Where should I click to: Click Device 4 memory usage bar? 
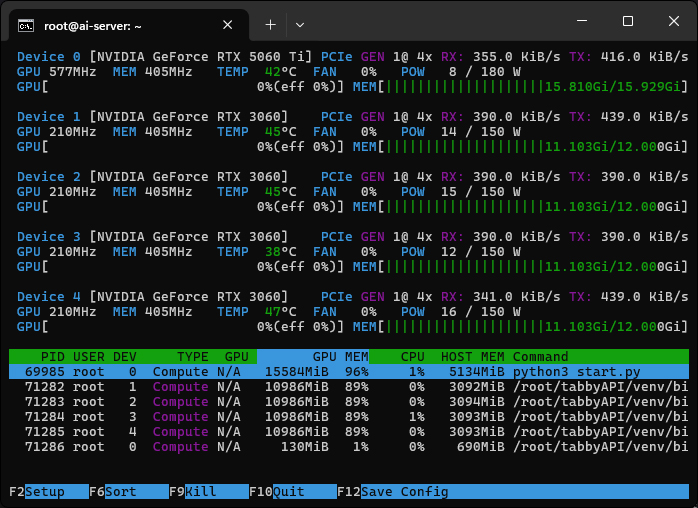(521, 327)
